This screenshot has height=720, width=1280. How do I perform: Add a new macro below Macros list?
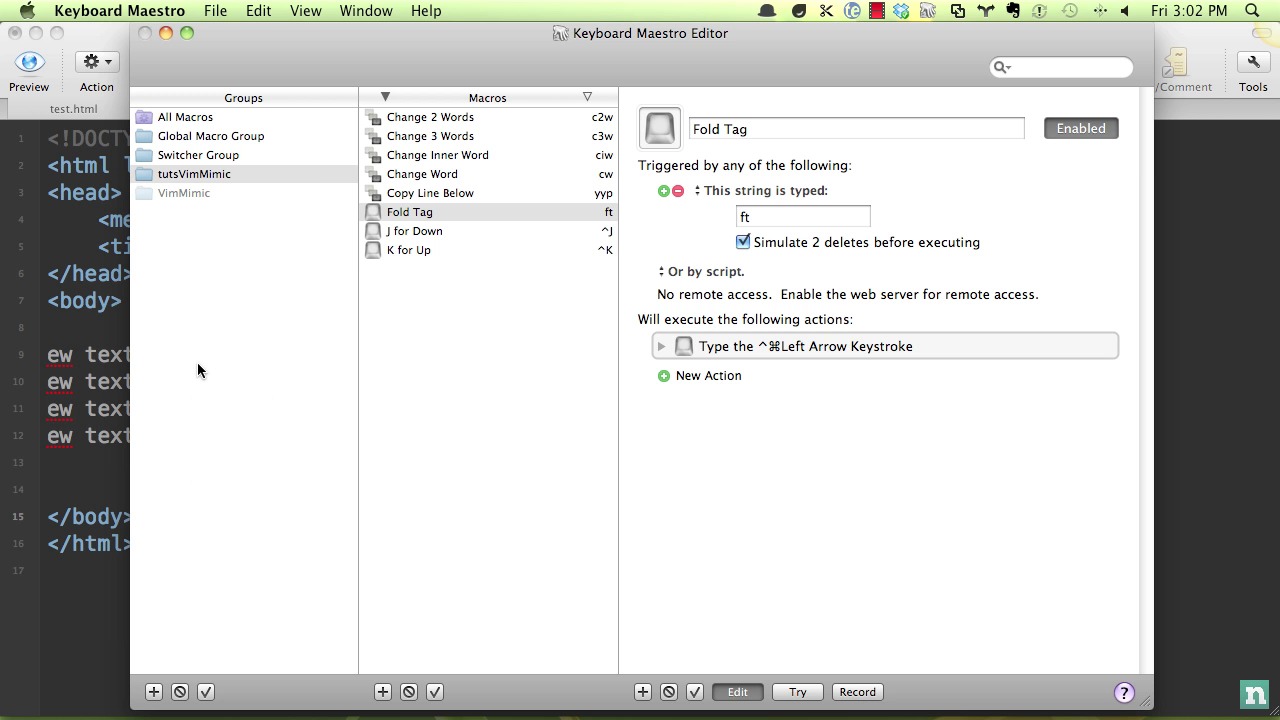click(x=383, y=692)
